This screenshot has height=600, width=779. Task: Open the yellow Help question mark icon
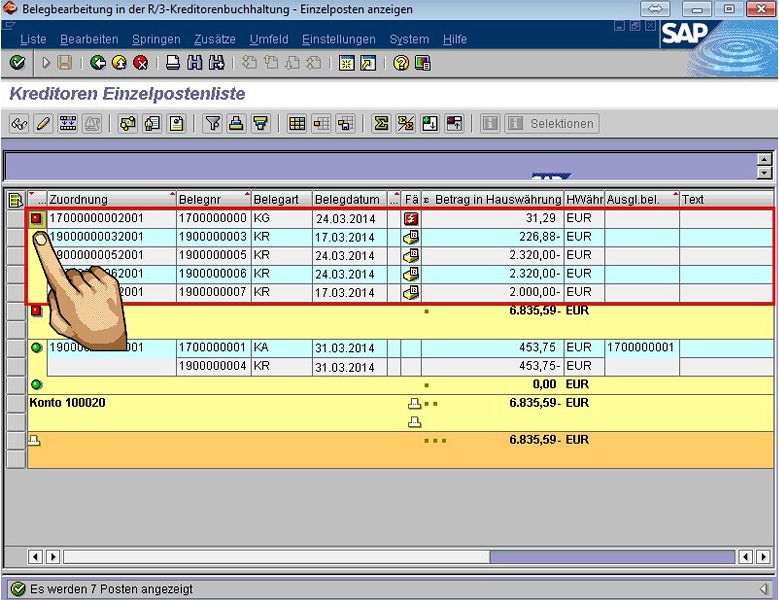tap(401, 63)
